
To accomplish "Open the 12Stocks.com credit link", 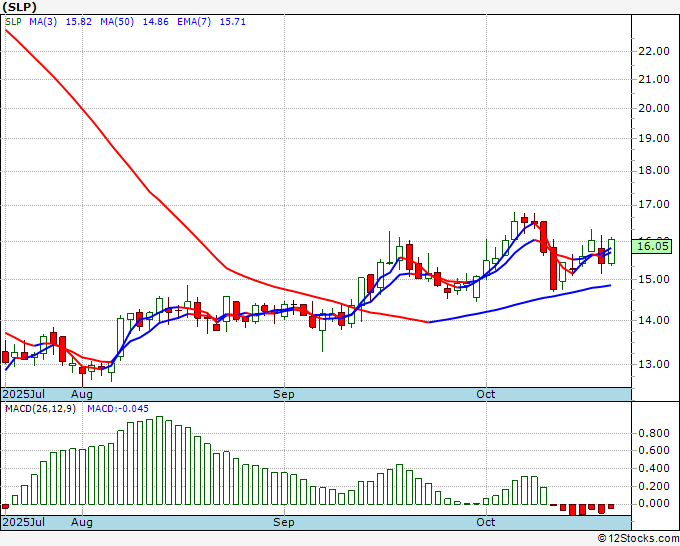I will 638,539.
